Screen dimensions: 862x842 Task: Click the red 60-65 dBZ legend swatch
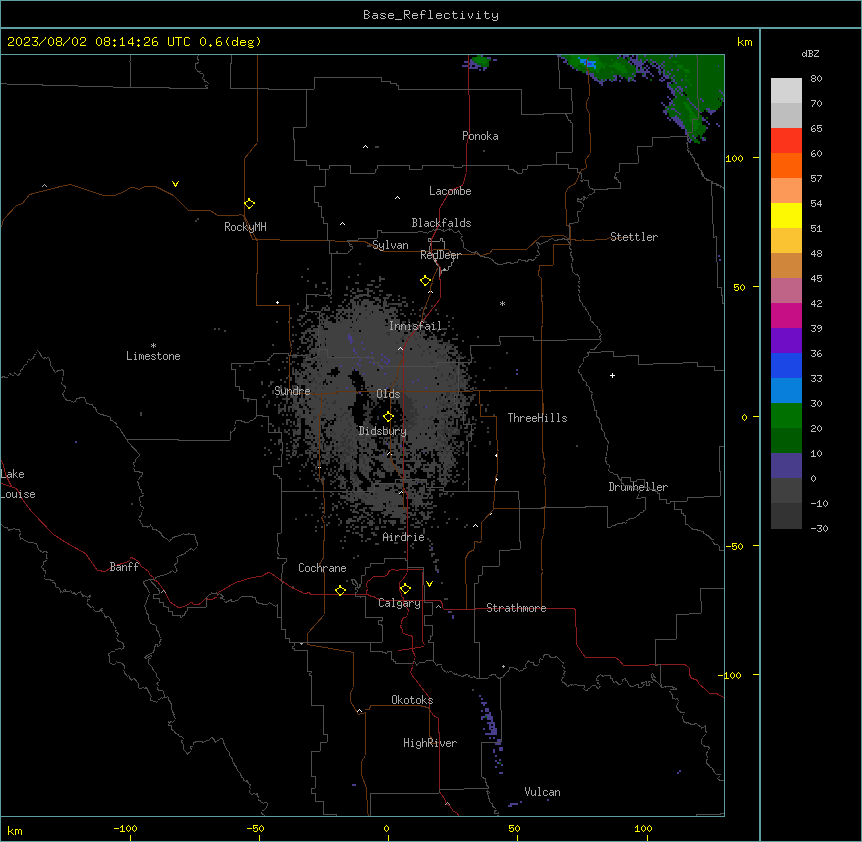point(786,140)
